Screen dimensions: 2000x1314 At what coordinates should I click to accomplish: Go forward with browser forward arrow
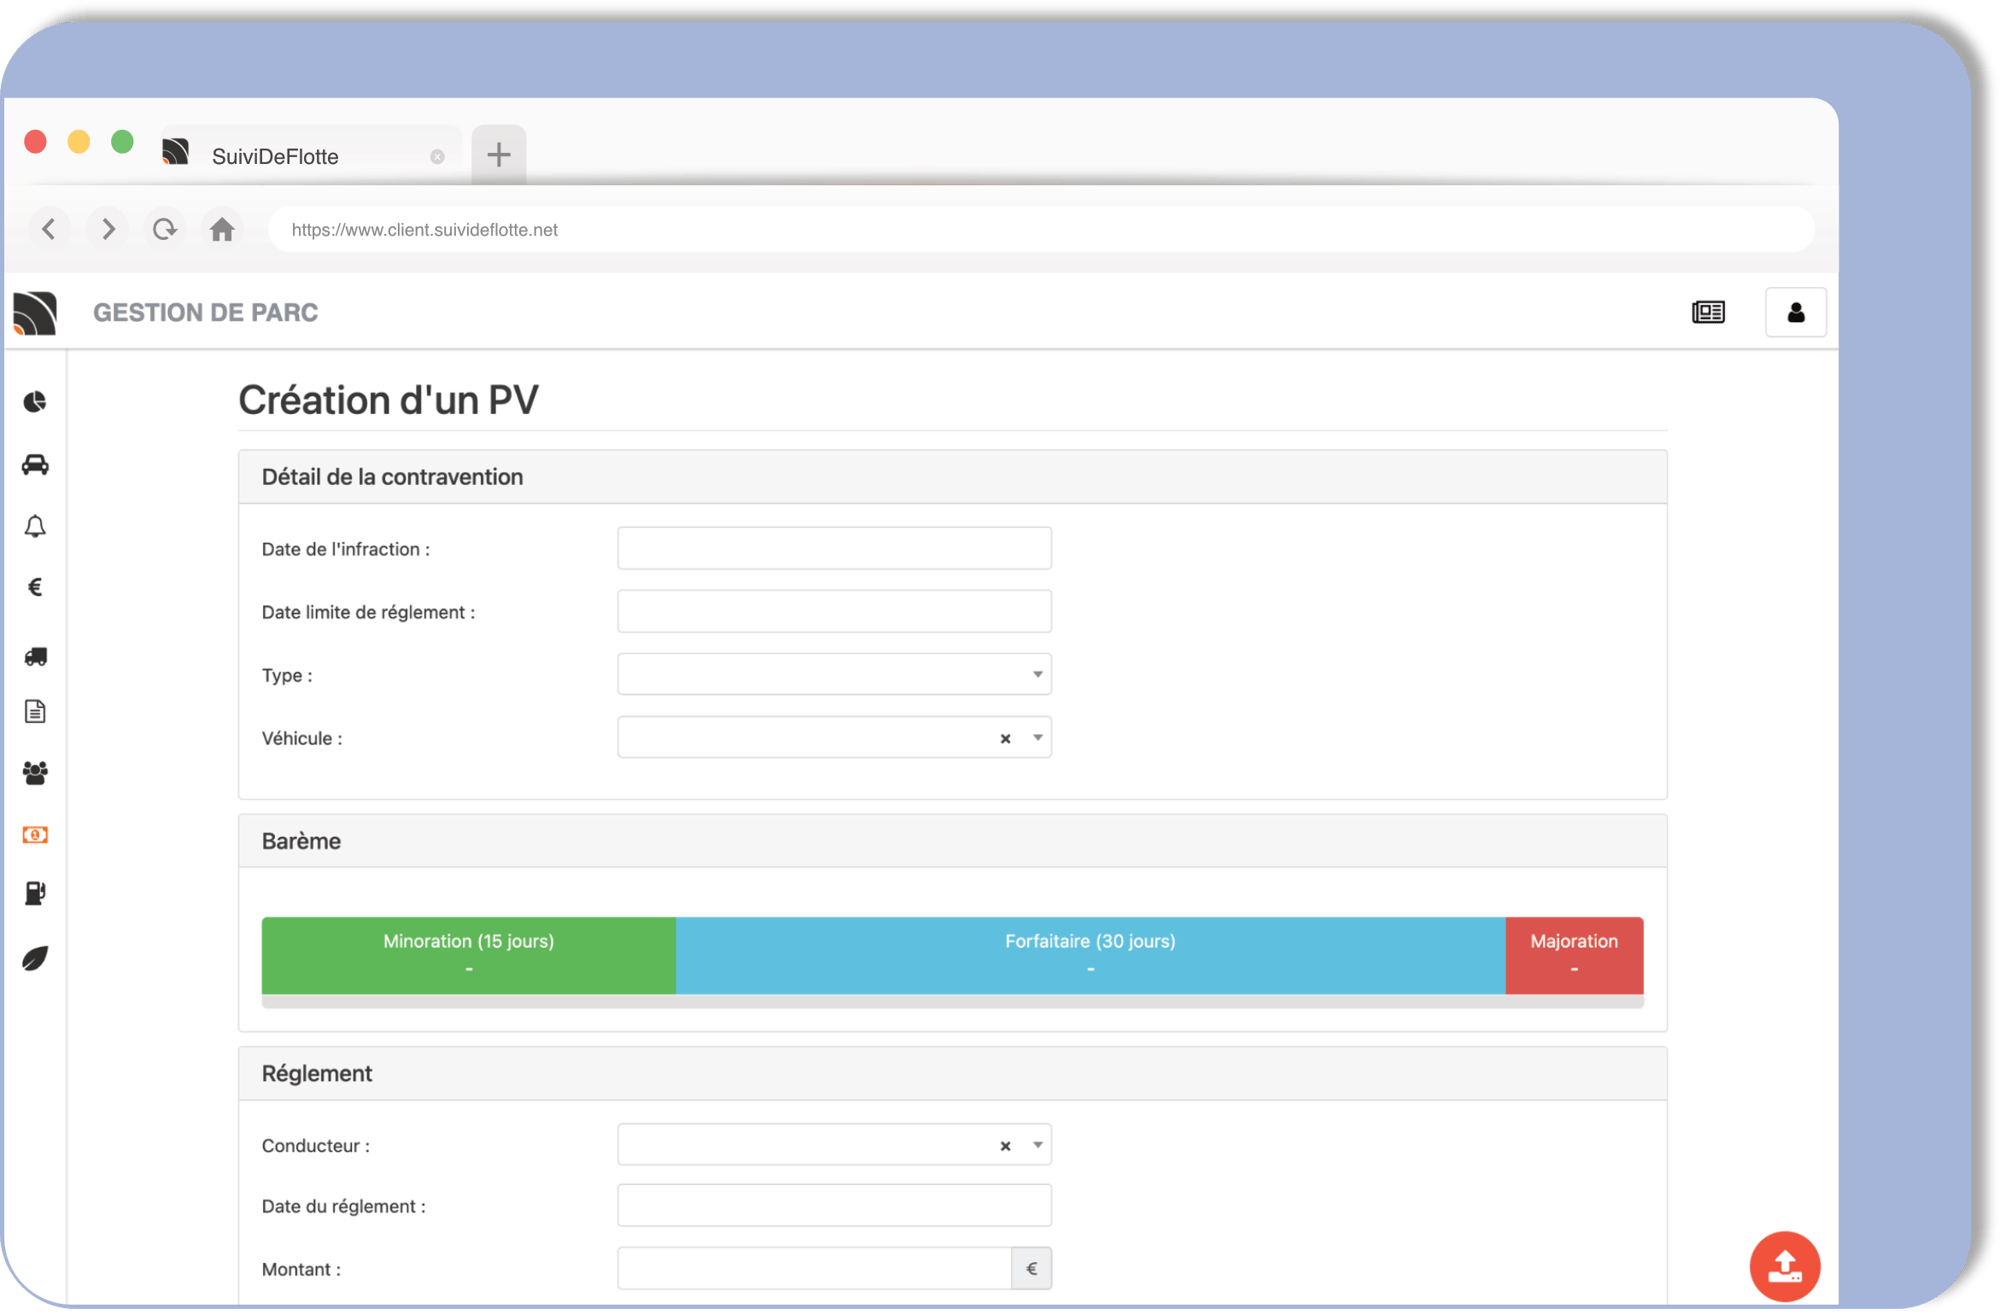click(108, 229)
